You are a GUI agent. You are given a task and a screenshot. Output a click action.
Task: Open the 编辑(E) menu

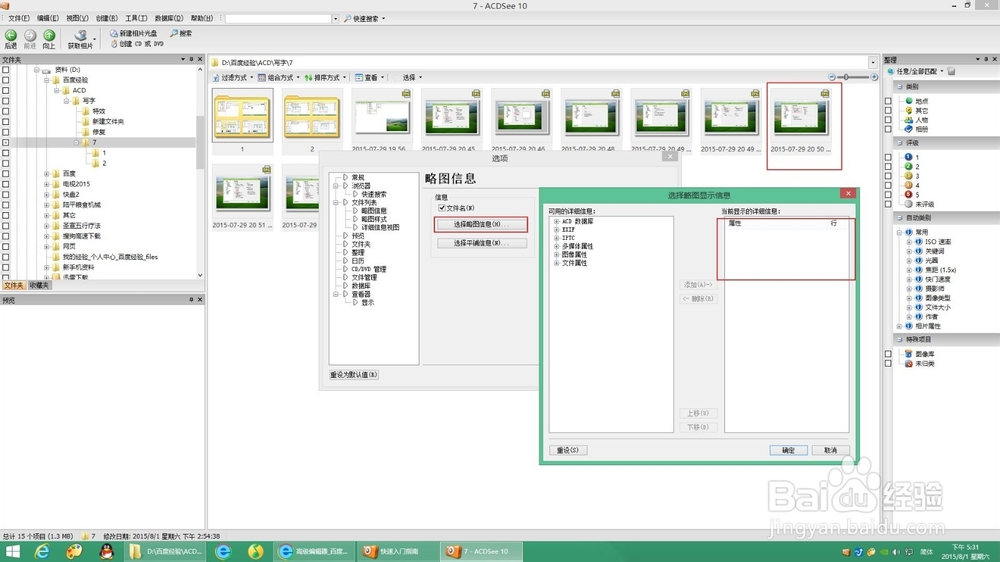point(48,18)
